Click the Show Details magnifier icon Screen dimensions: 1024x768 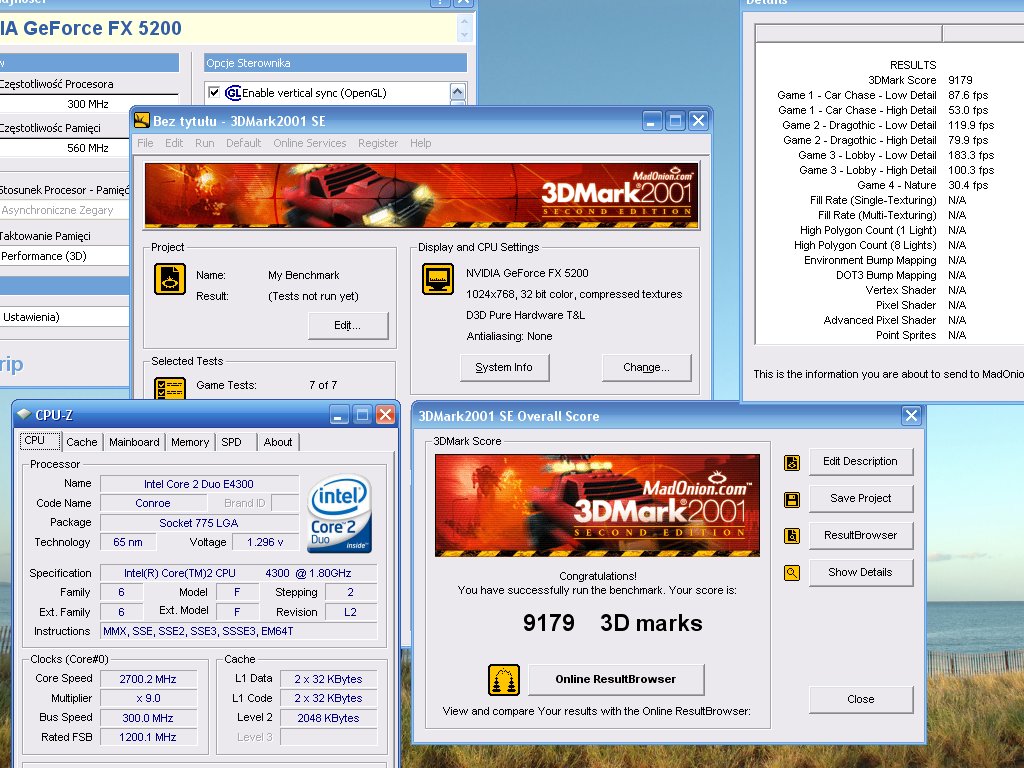click(792, 573)
